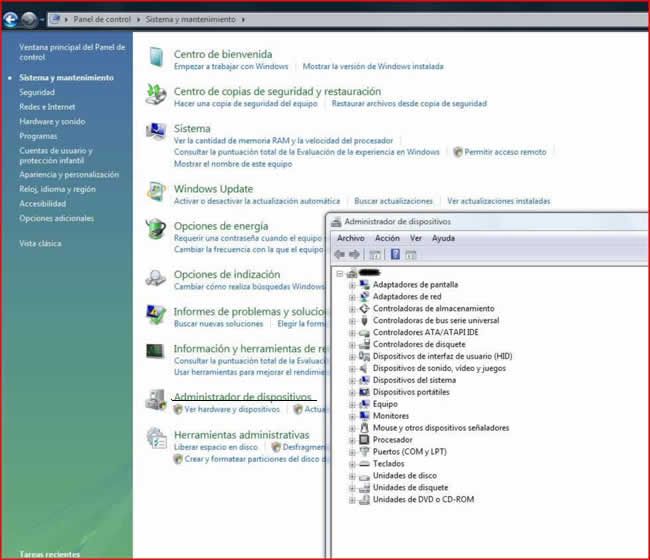The image size is (650, 560).
Task: Expand Controladores ATA/ATAPI IDE node
Action: 352,333
